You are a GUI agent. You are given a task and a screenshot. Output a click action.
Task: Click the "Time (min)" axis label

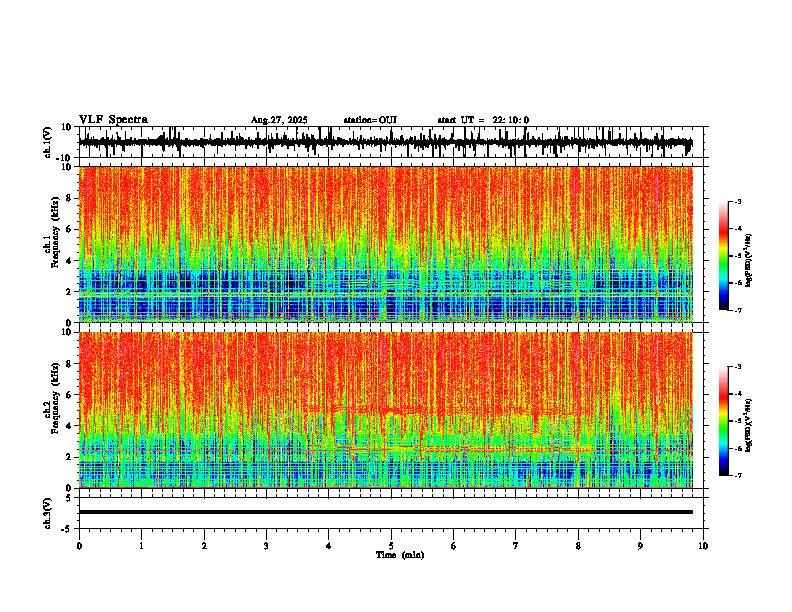point(400,555)
